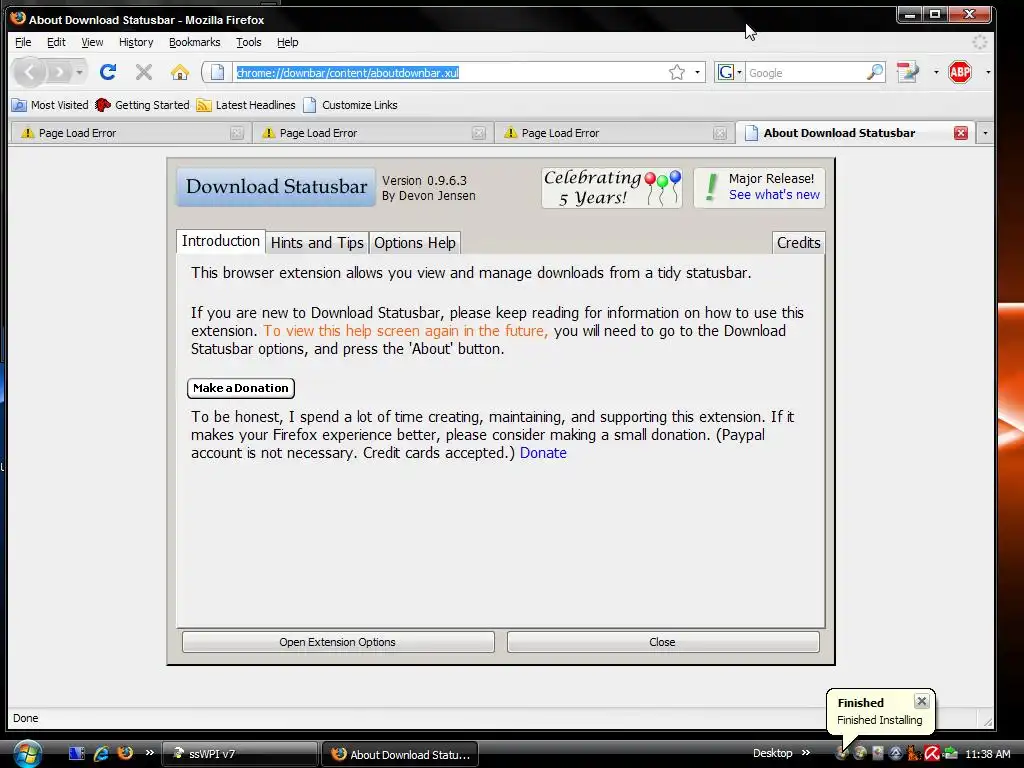This screenshot has width=1024, height=768.
Task: Go forward one page
Action: point(59,72)
